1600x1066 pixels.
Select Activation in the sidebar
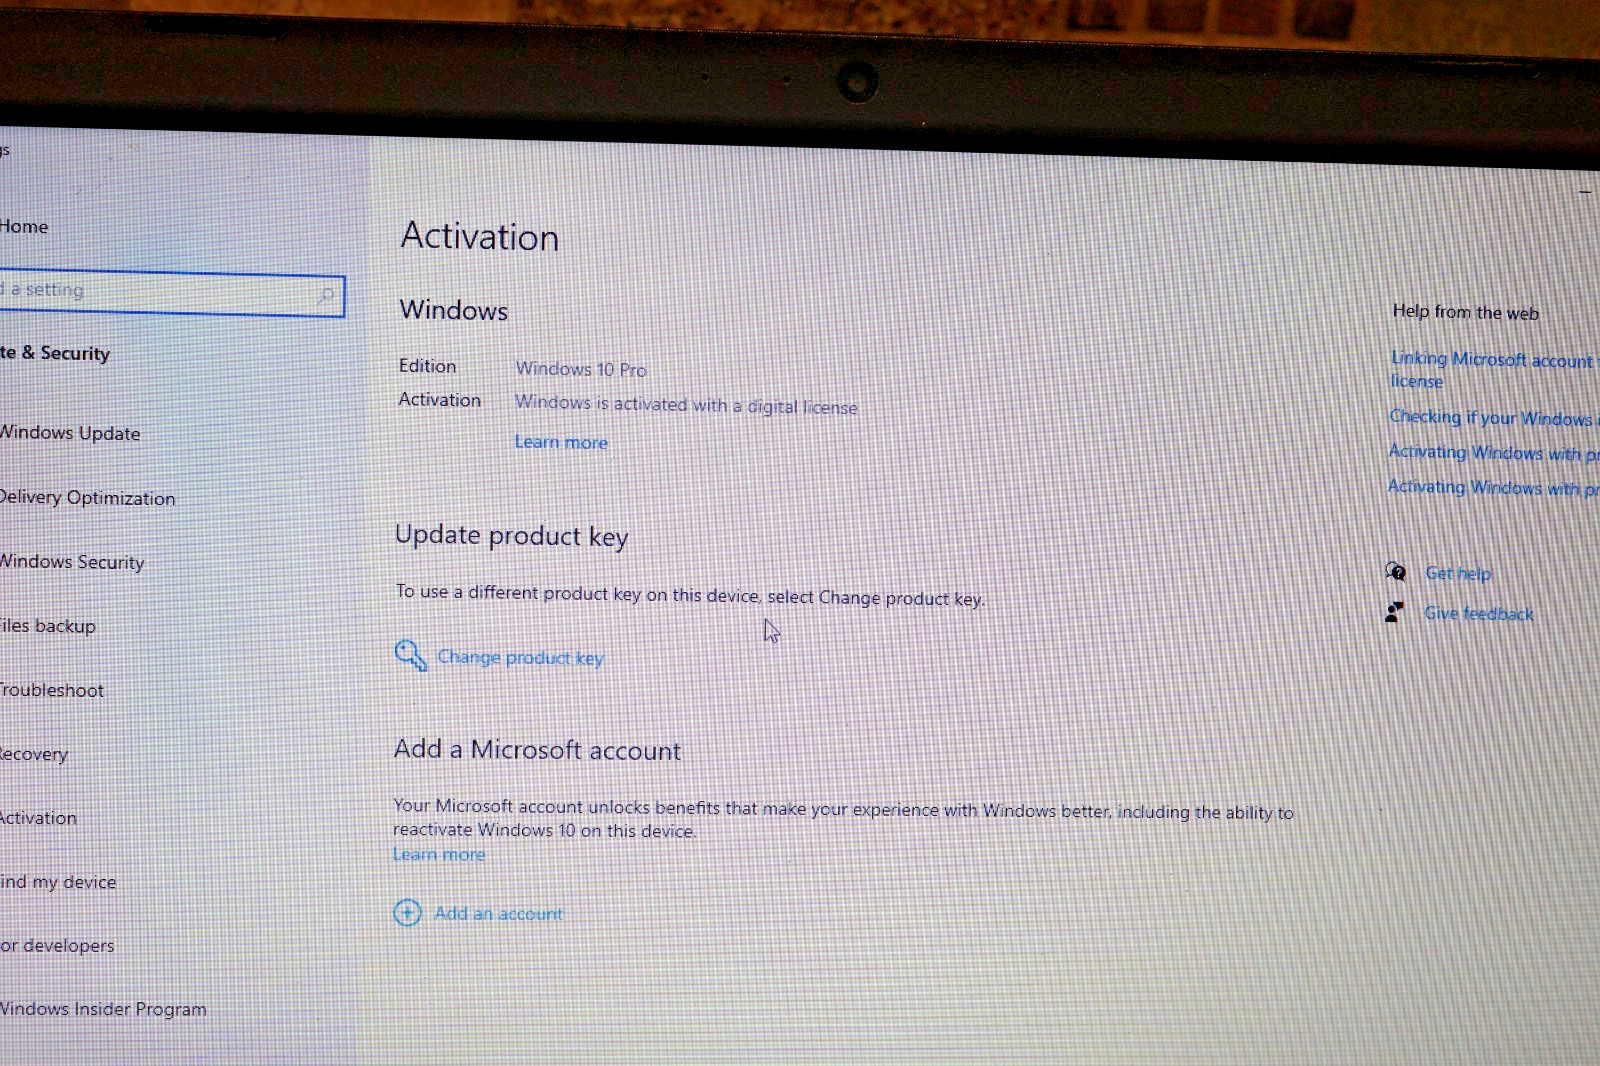click(x=38, y=818)
